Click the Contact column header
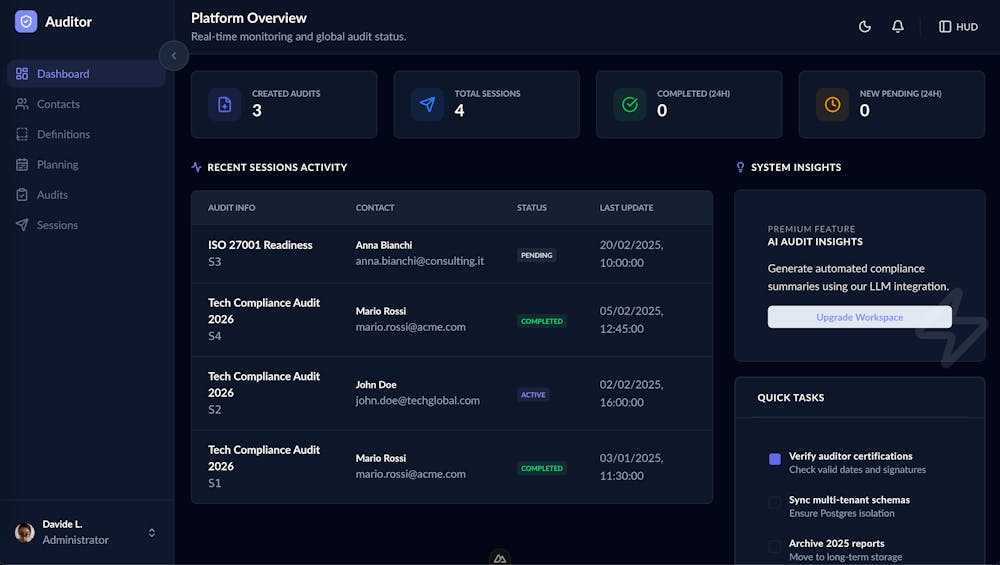The image size is (1000, 565). tap(375, 208)
